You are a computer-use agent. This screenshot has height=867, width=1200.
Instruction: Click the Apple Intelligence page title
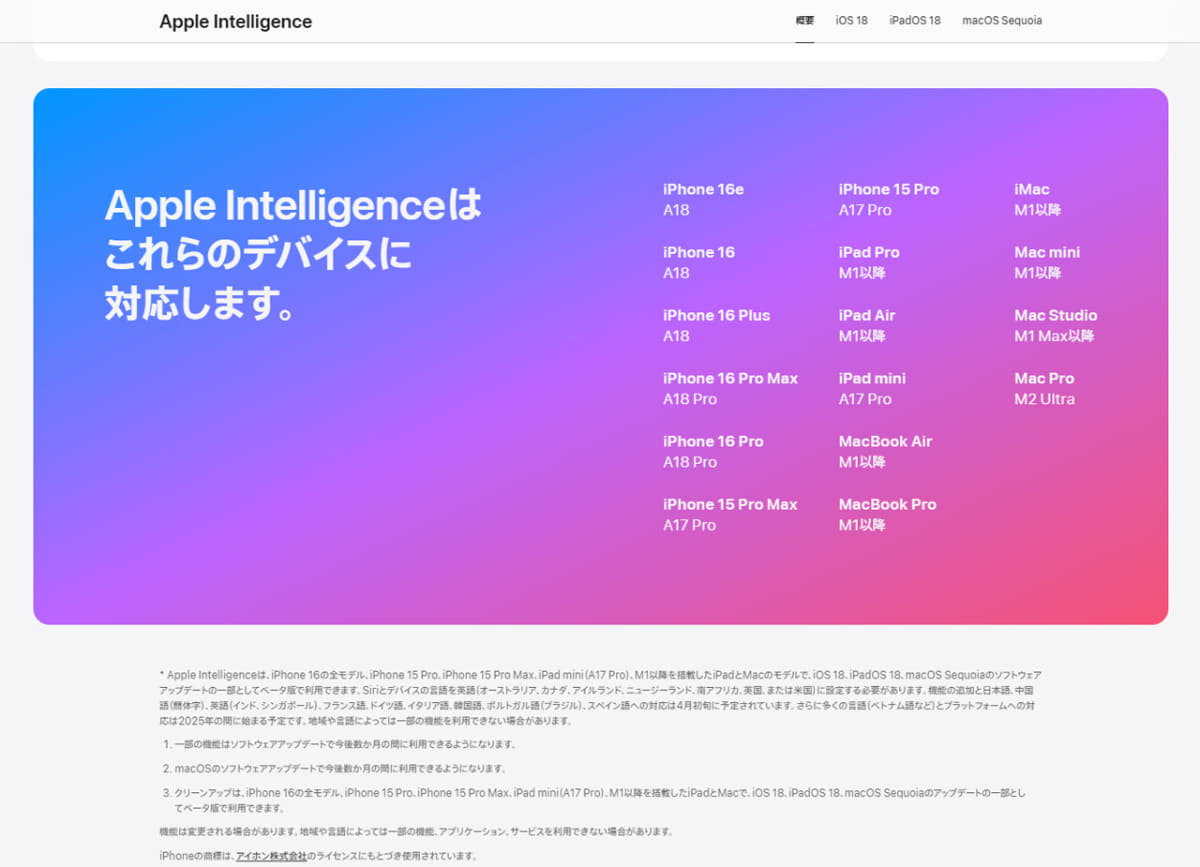pos(235,21)
